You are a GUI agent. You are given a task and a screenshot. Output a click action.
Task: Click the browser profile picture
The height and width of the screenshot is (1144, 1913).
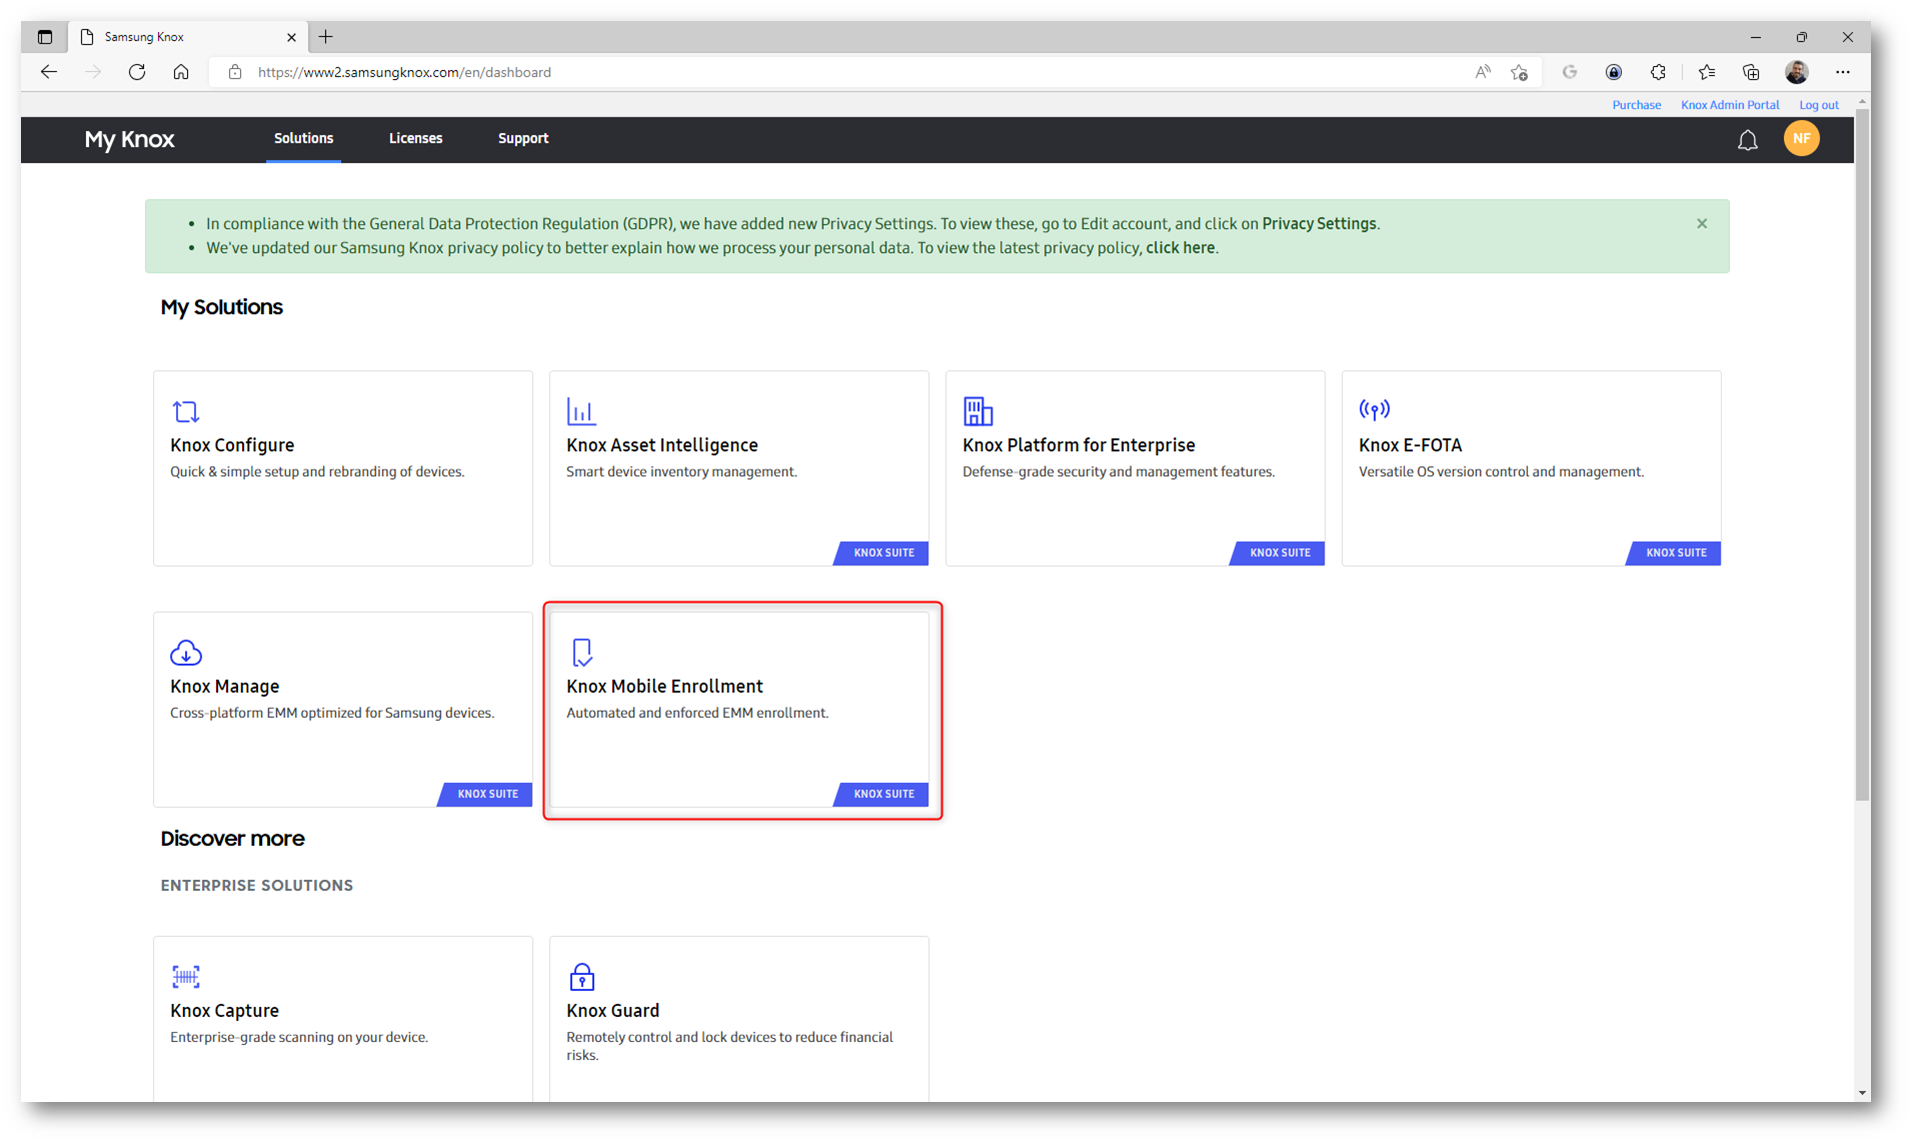point(1796,72)
